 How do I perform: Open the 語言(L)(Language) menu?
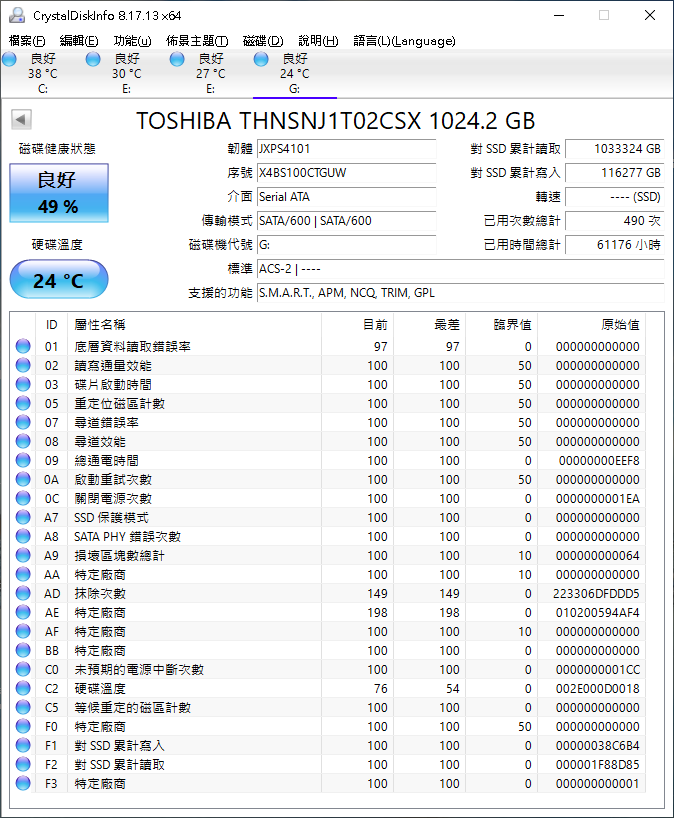click(404, 41)
